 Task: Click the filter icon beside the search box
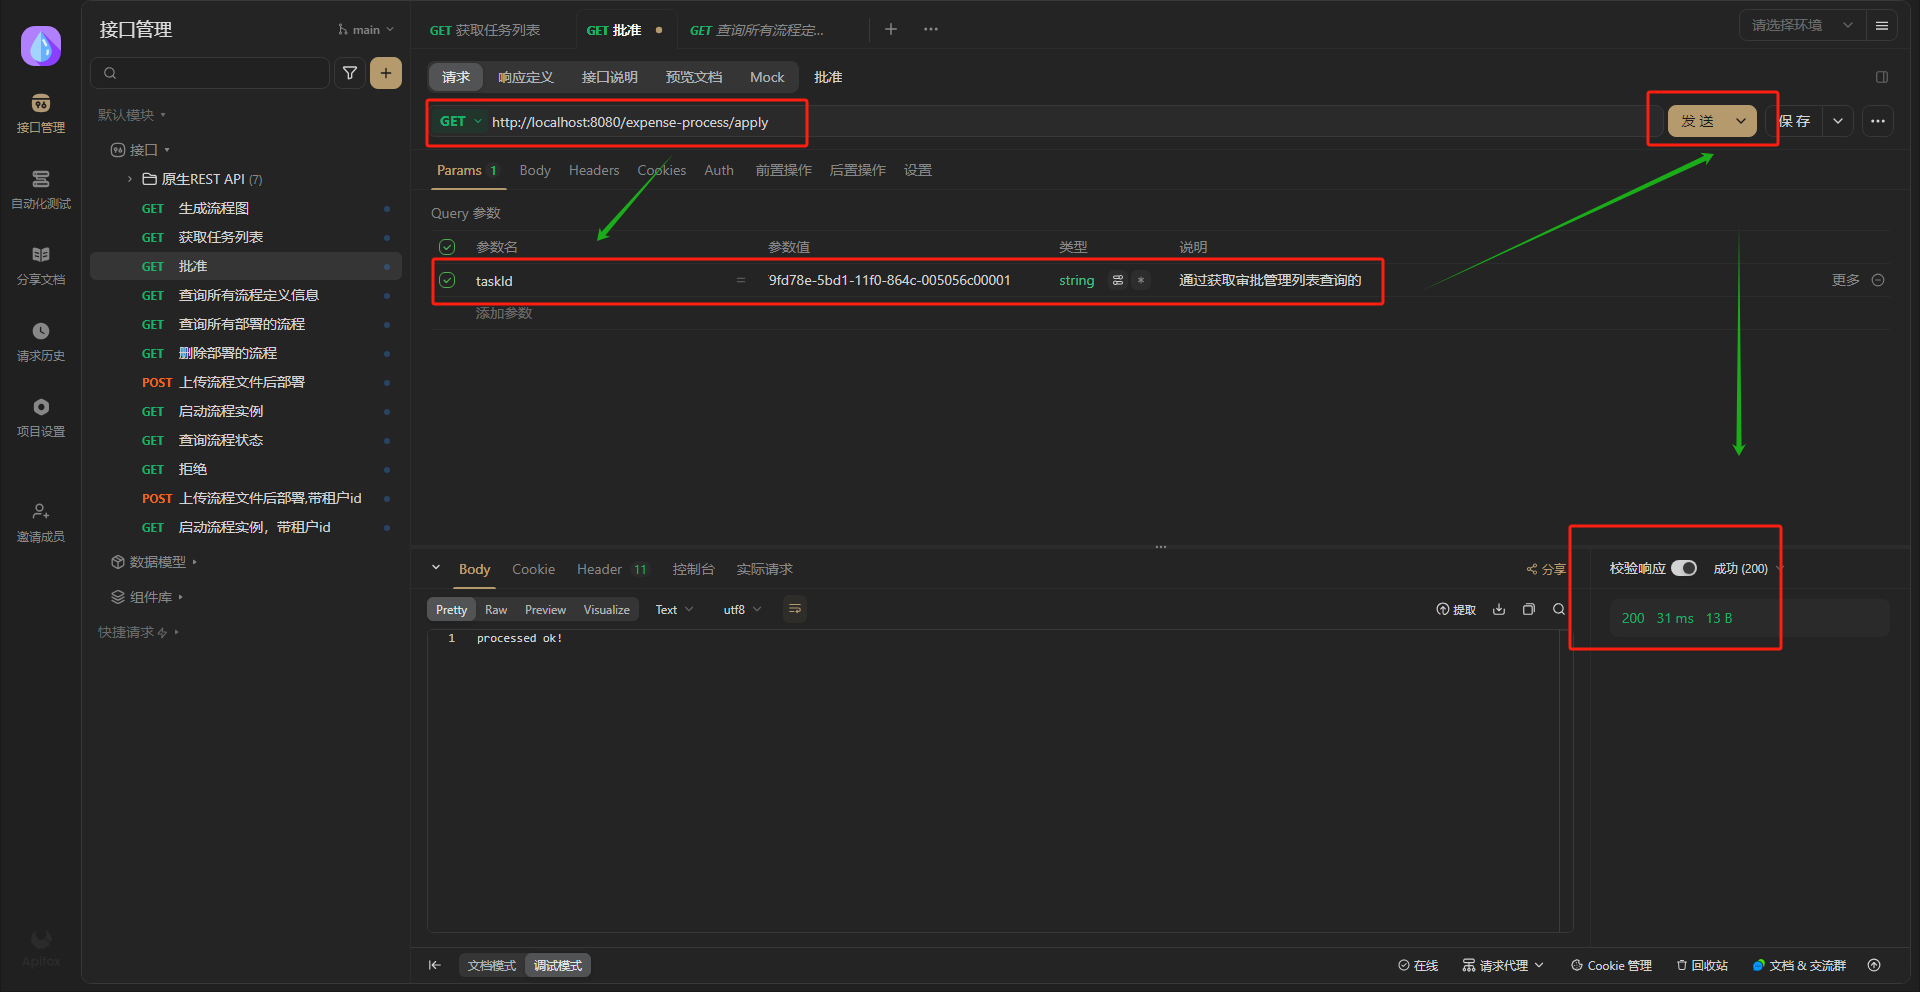(349, 73)
